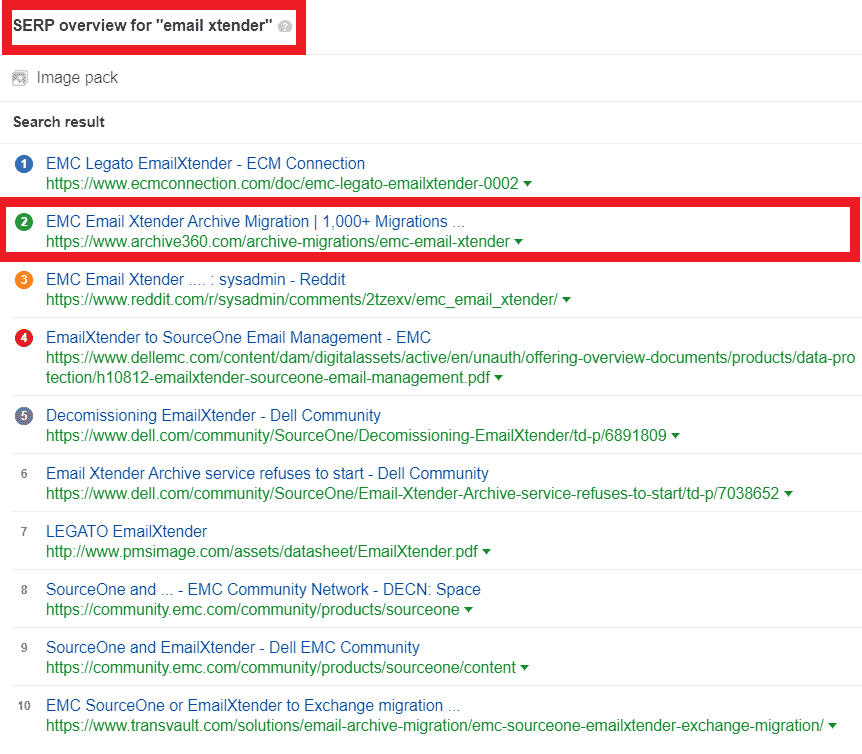Open "Decomissioning EmailXtender - Dell Community" title

[213, 415]
